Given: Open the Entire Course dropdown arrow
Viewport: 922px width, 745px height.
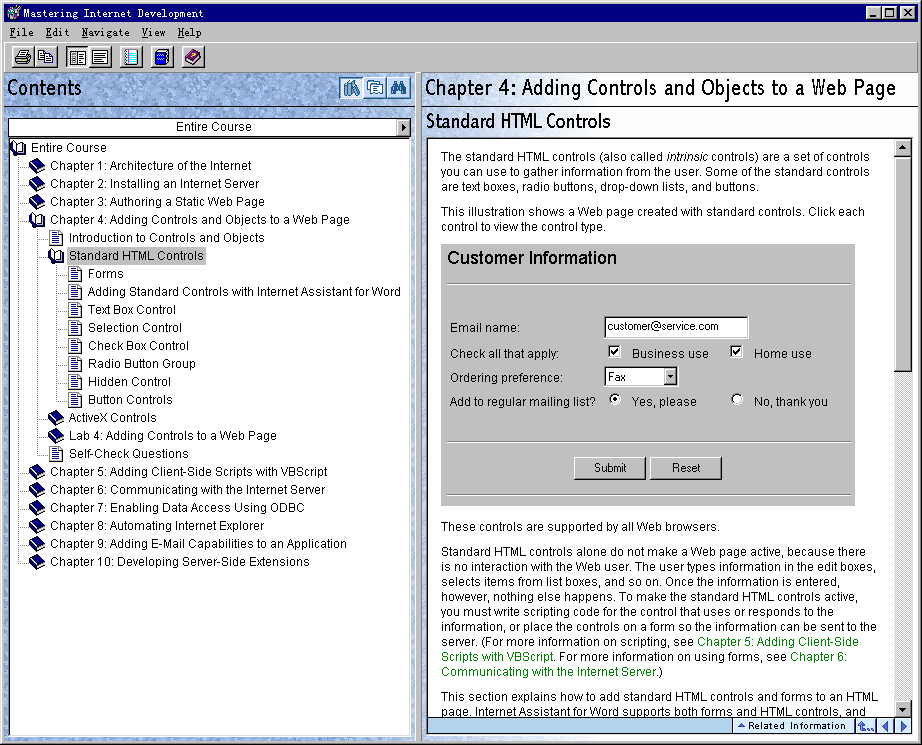Looking at the screenshot, I should tap(403, 127).
